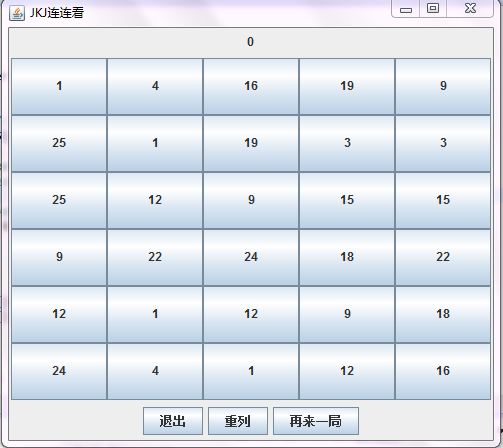The width and height of the screenshot is (503, 448).
Task: Select the 4 tile between 1 and 16
Action: [155, 87]
